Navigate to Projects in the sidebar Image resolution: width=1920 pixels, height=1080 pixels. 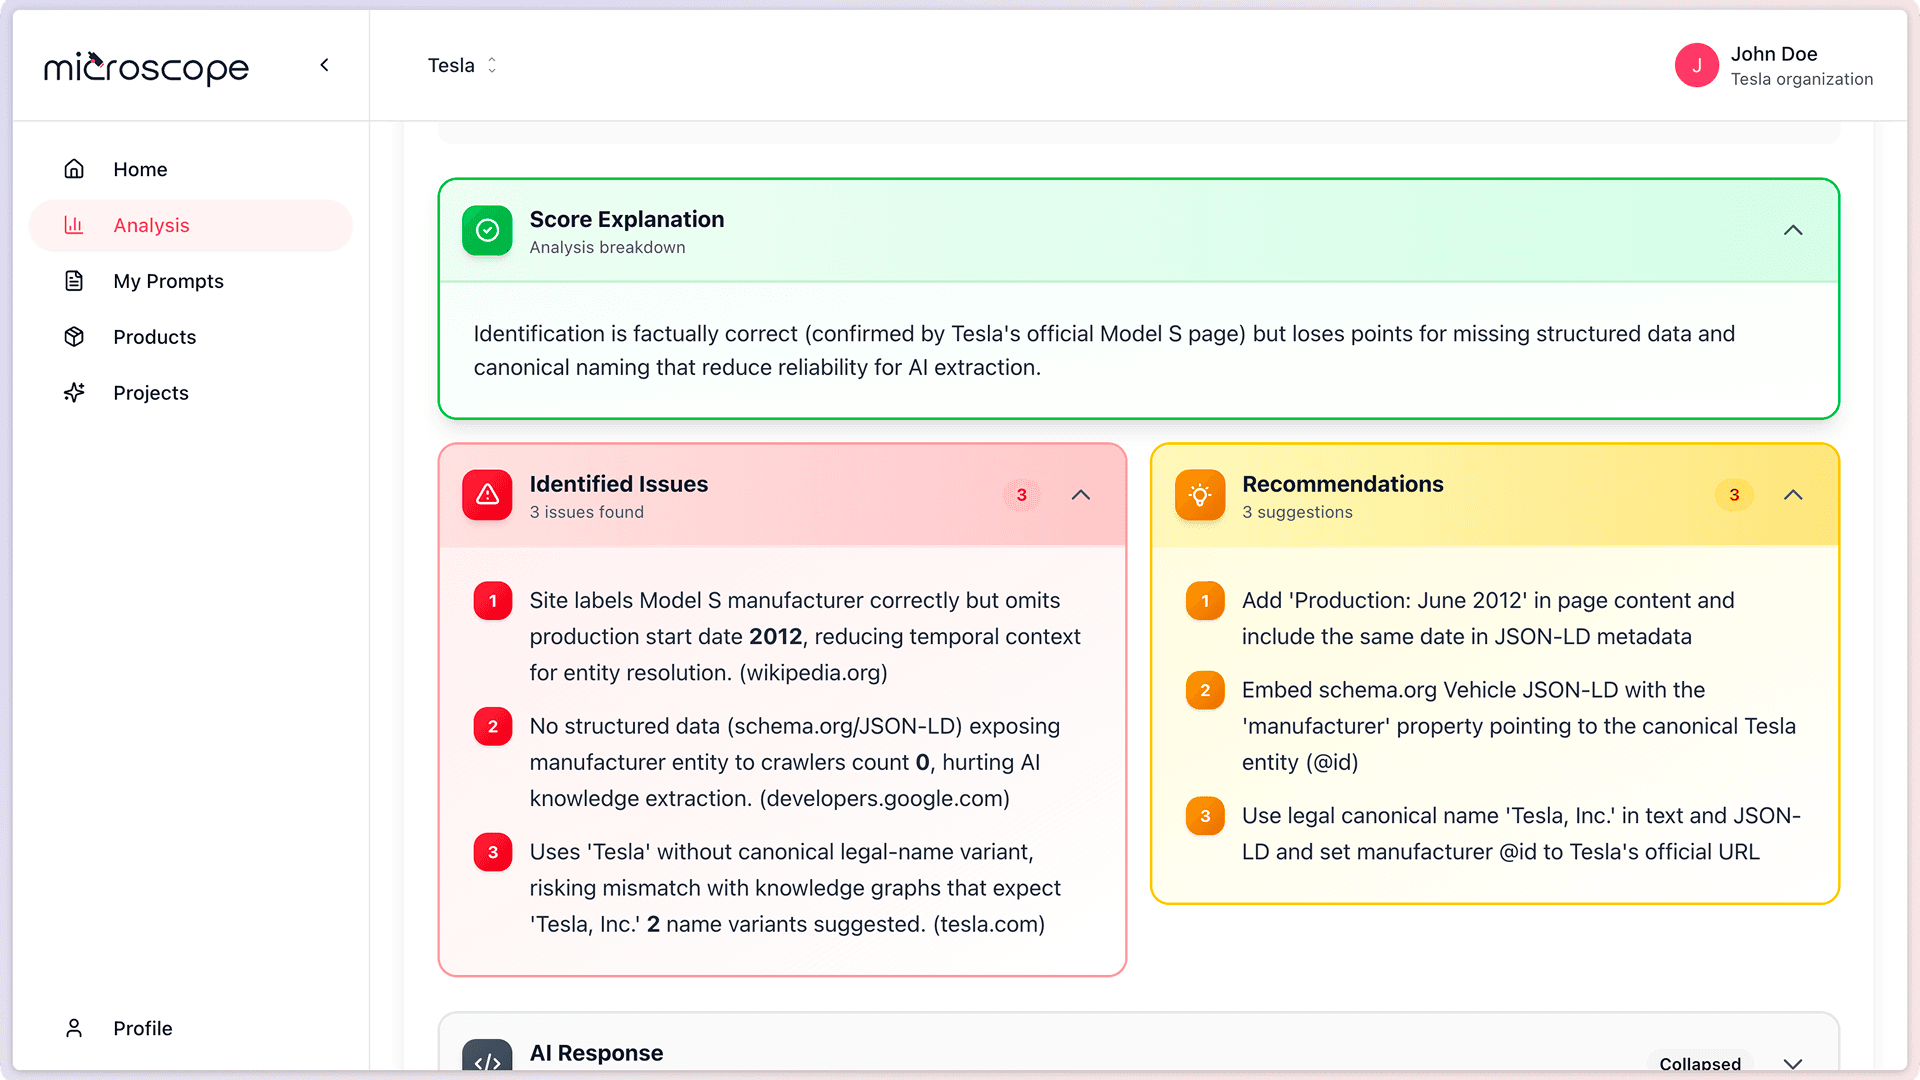coord(150,392)
